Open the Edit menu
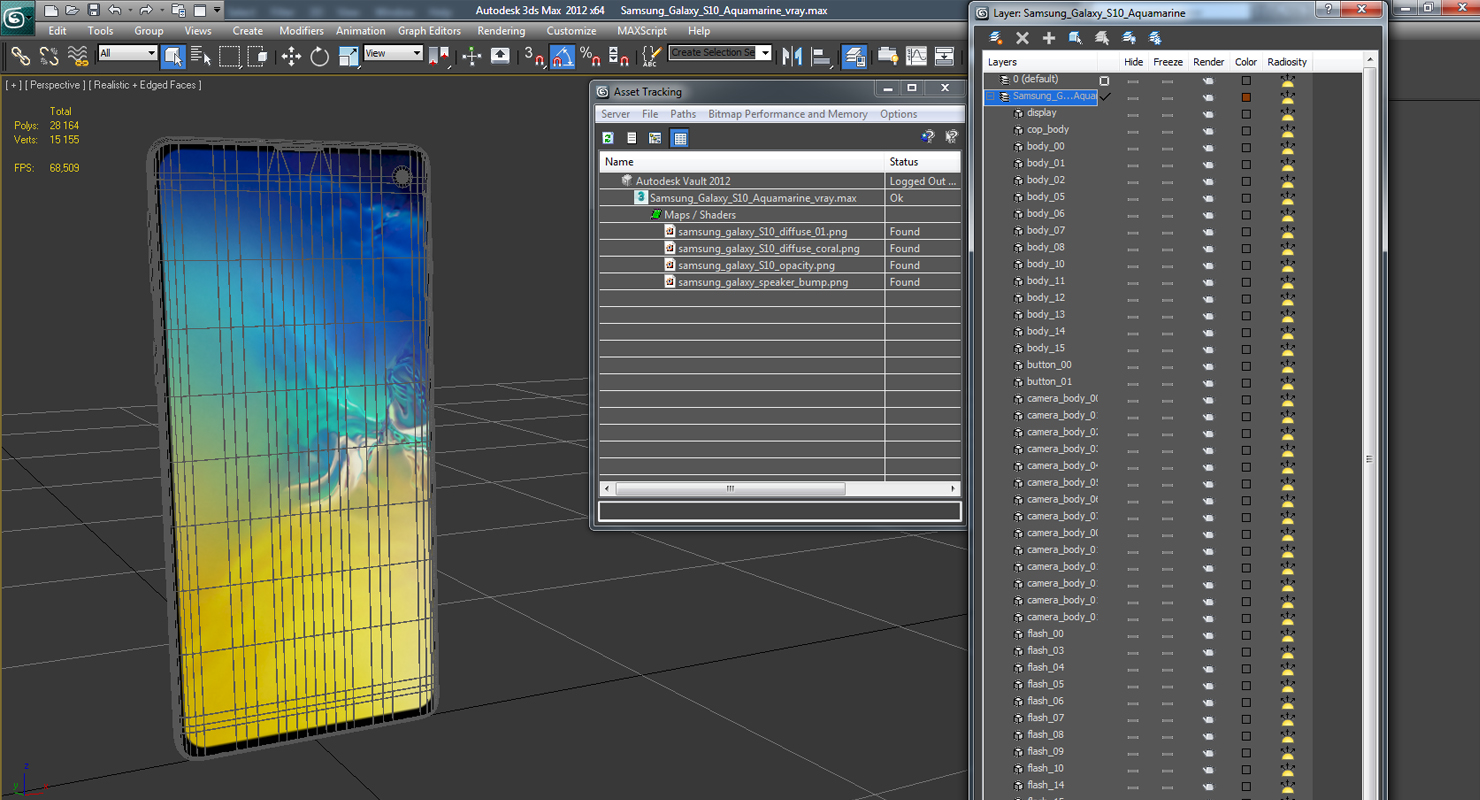The image size is (1480, 800). click(58, 31)
